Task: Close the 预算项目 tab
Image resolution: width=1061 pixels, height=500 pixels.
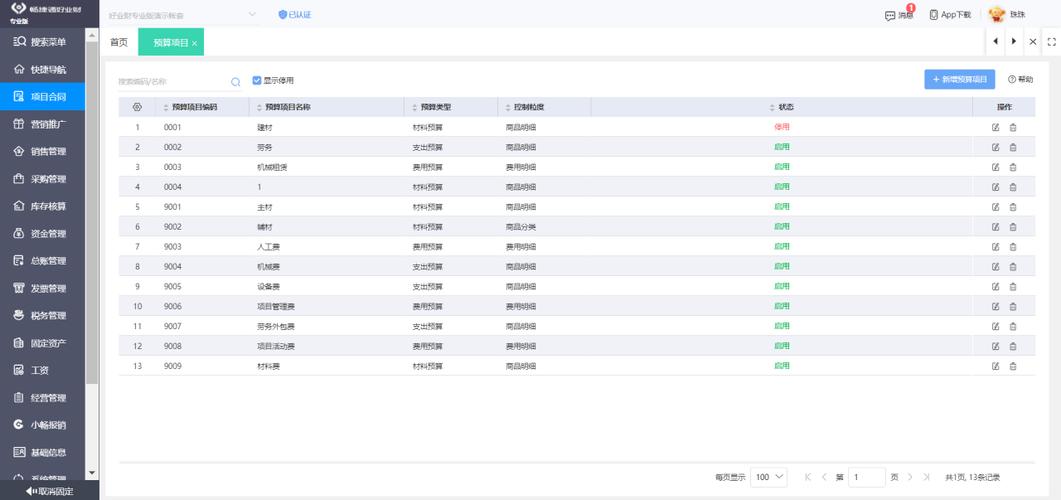Action: [194, 43]
